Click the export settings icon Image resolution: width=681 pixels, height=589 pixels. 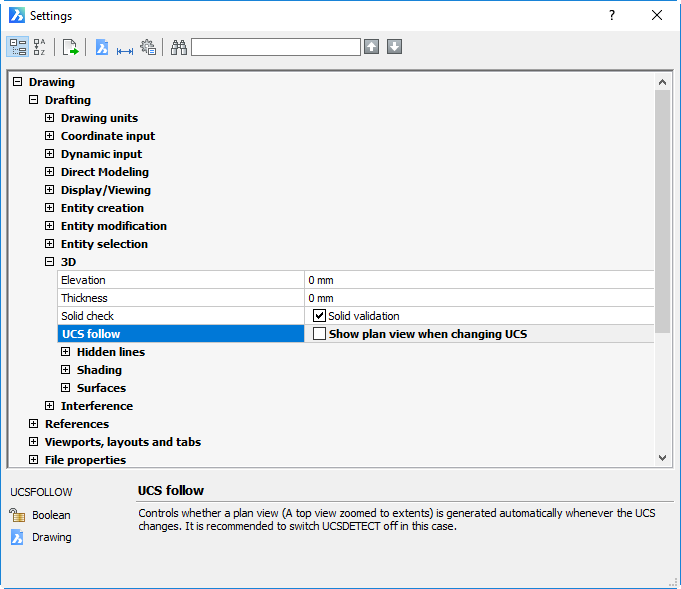pyautogui.click(x=70, y=47)
